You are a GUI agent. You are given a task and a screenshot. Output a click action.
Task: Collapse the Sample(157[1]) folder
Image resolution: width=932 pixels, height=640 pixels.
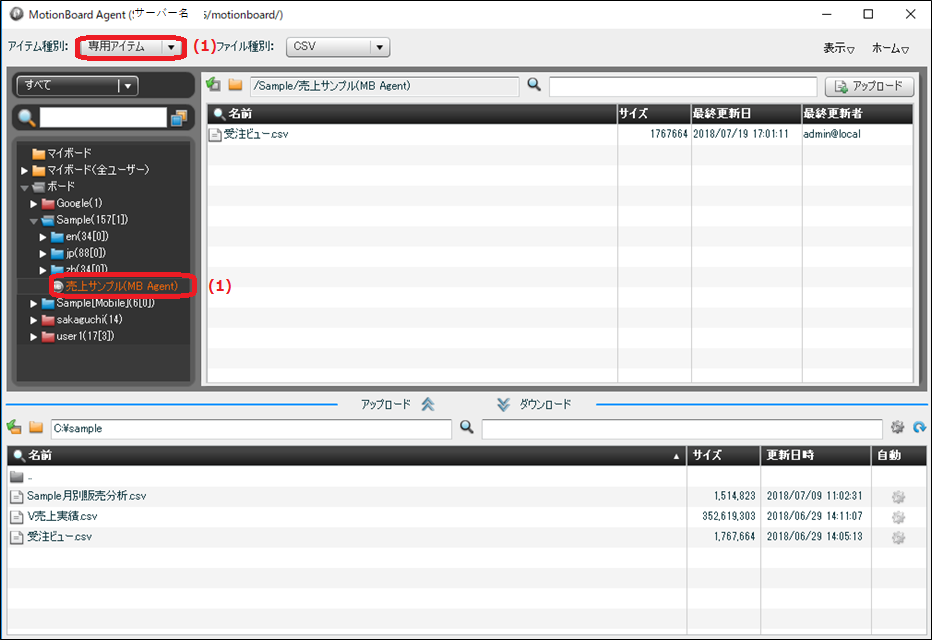point(34,220)
